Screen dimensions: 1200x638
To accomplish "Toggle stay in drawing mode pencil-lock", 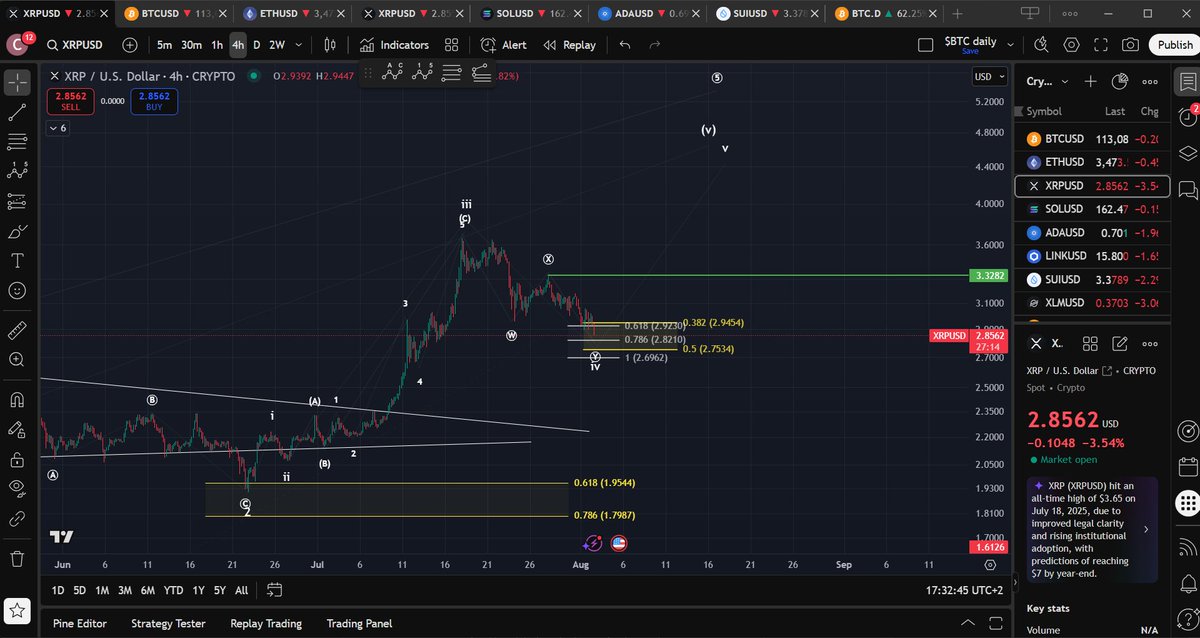I will pos(17,430).
